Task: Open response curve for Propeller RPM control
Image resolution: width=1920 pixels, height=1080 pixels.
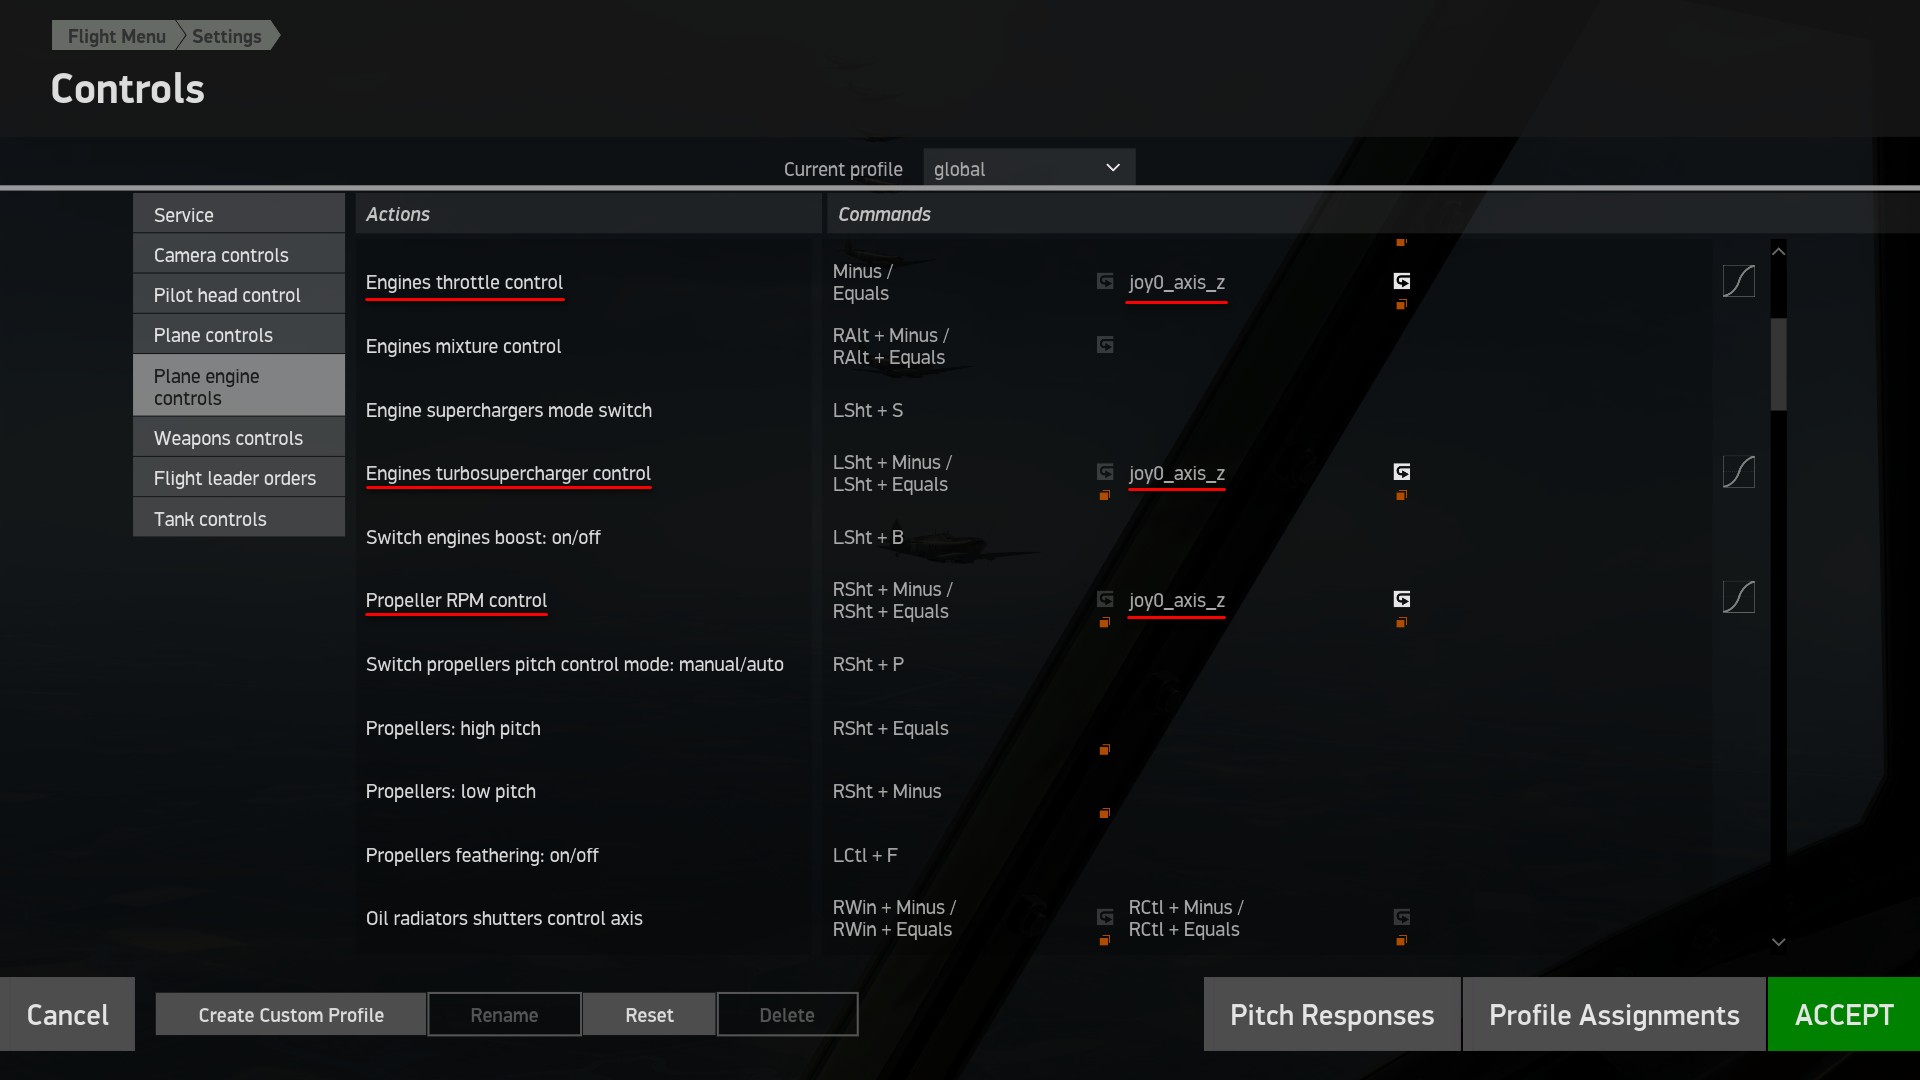Action: [x=1738, y=598]
